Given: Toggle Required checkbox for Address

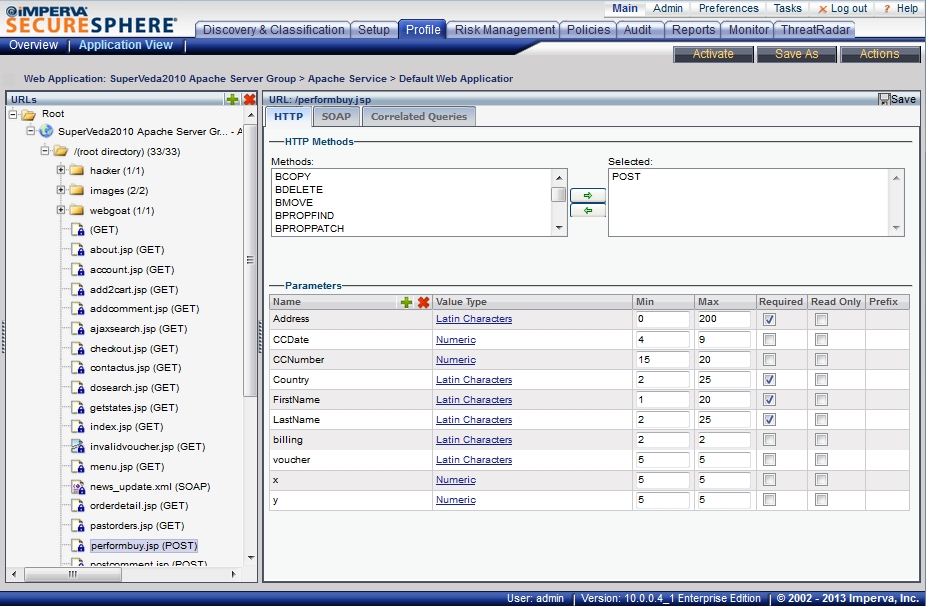Looking at the screenshot, I should click(x=769, y=319).
